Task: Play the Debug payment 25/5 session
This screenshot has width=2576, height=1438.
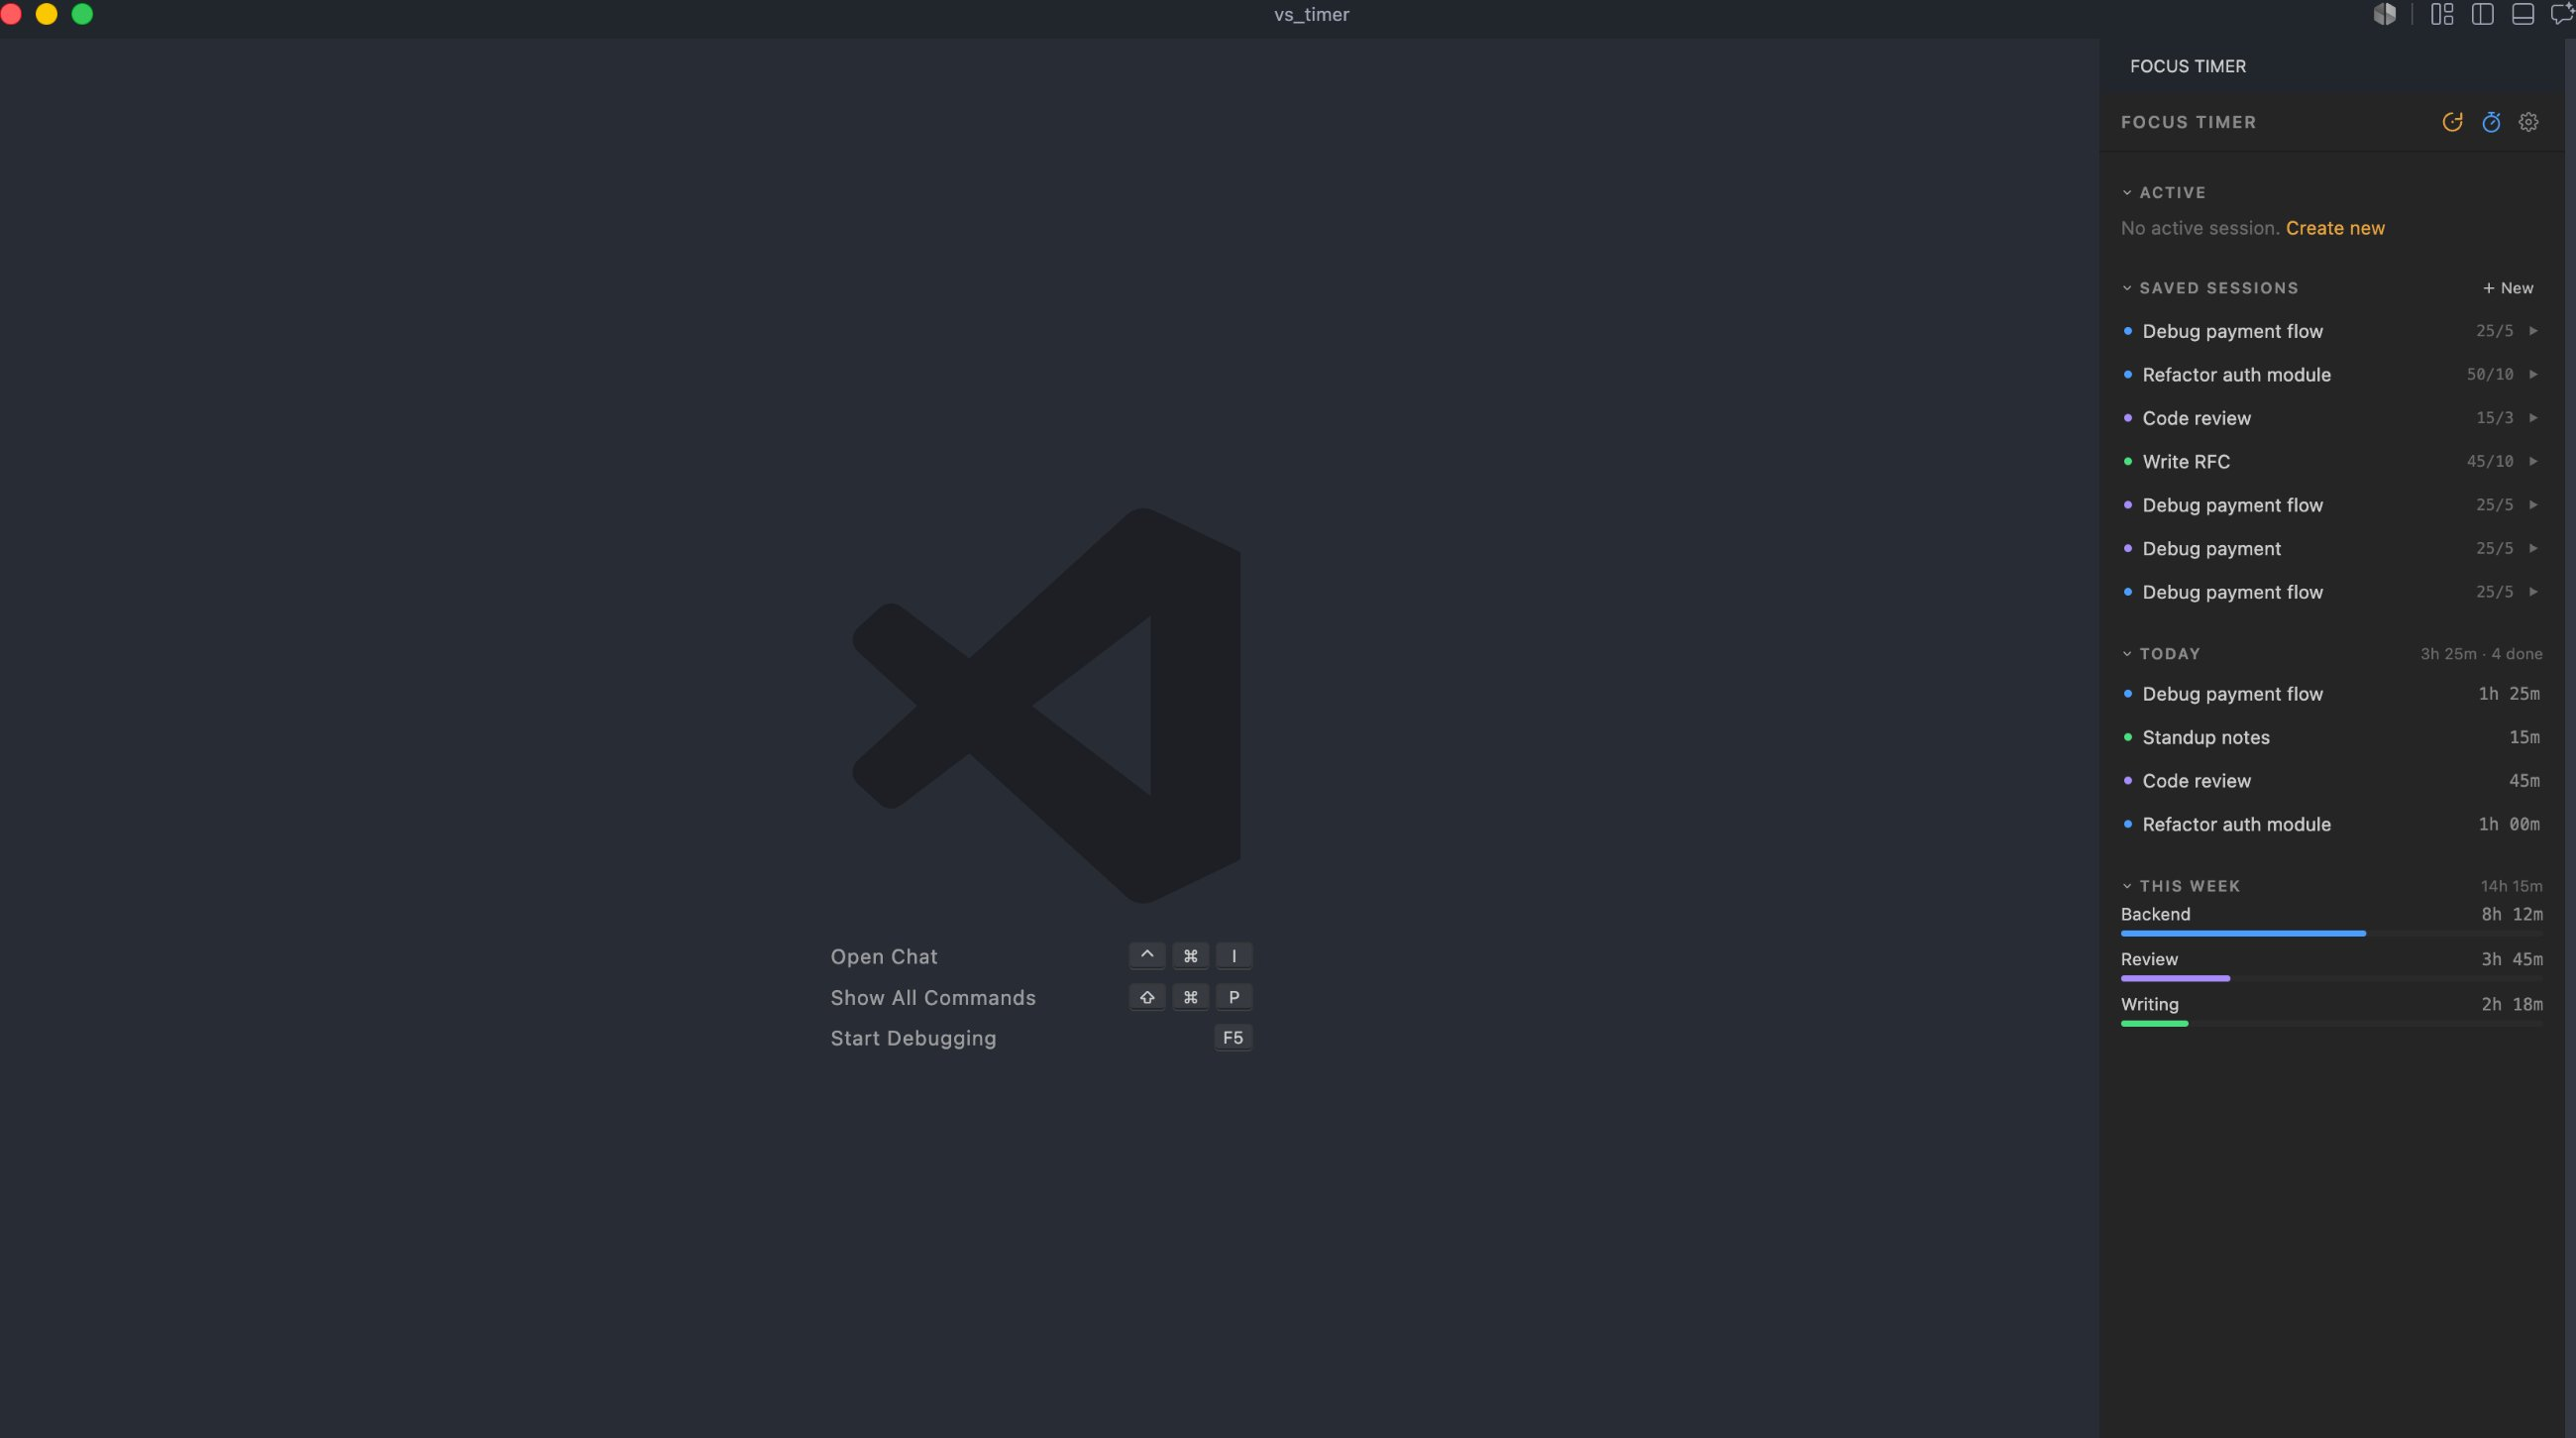Action: pos(2533,548)
